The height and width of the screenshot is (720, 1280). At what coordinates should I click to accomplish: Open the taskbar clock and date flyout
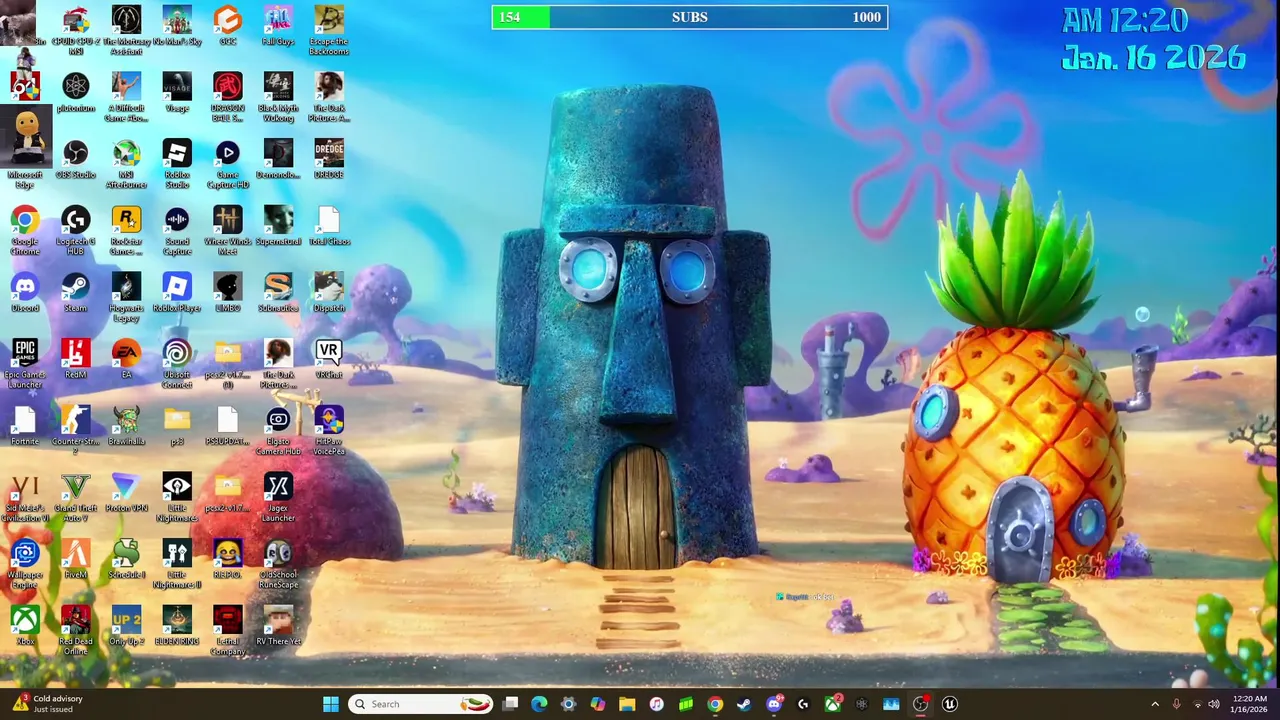tap(1249, 704)
